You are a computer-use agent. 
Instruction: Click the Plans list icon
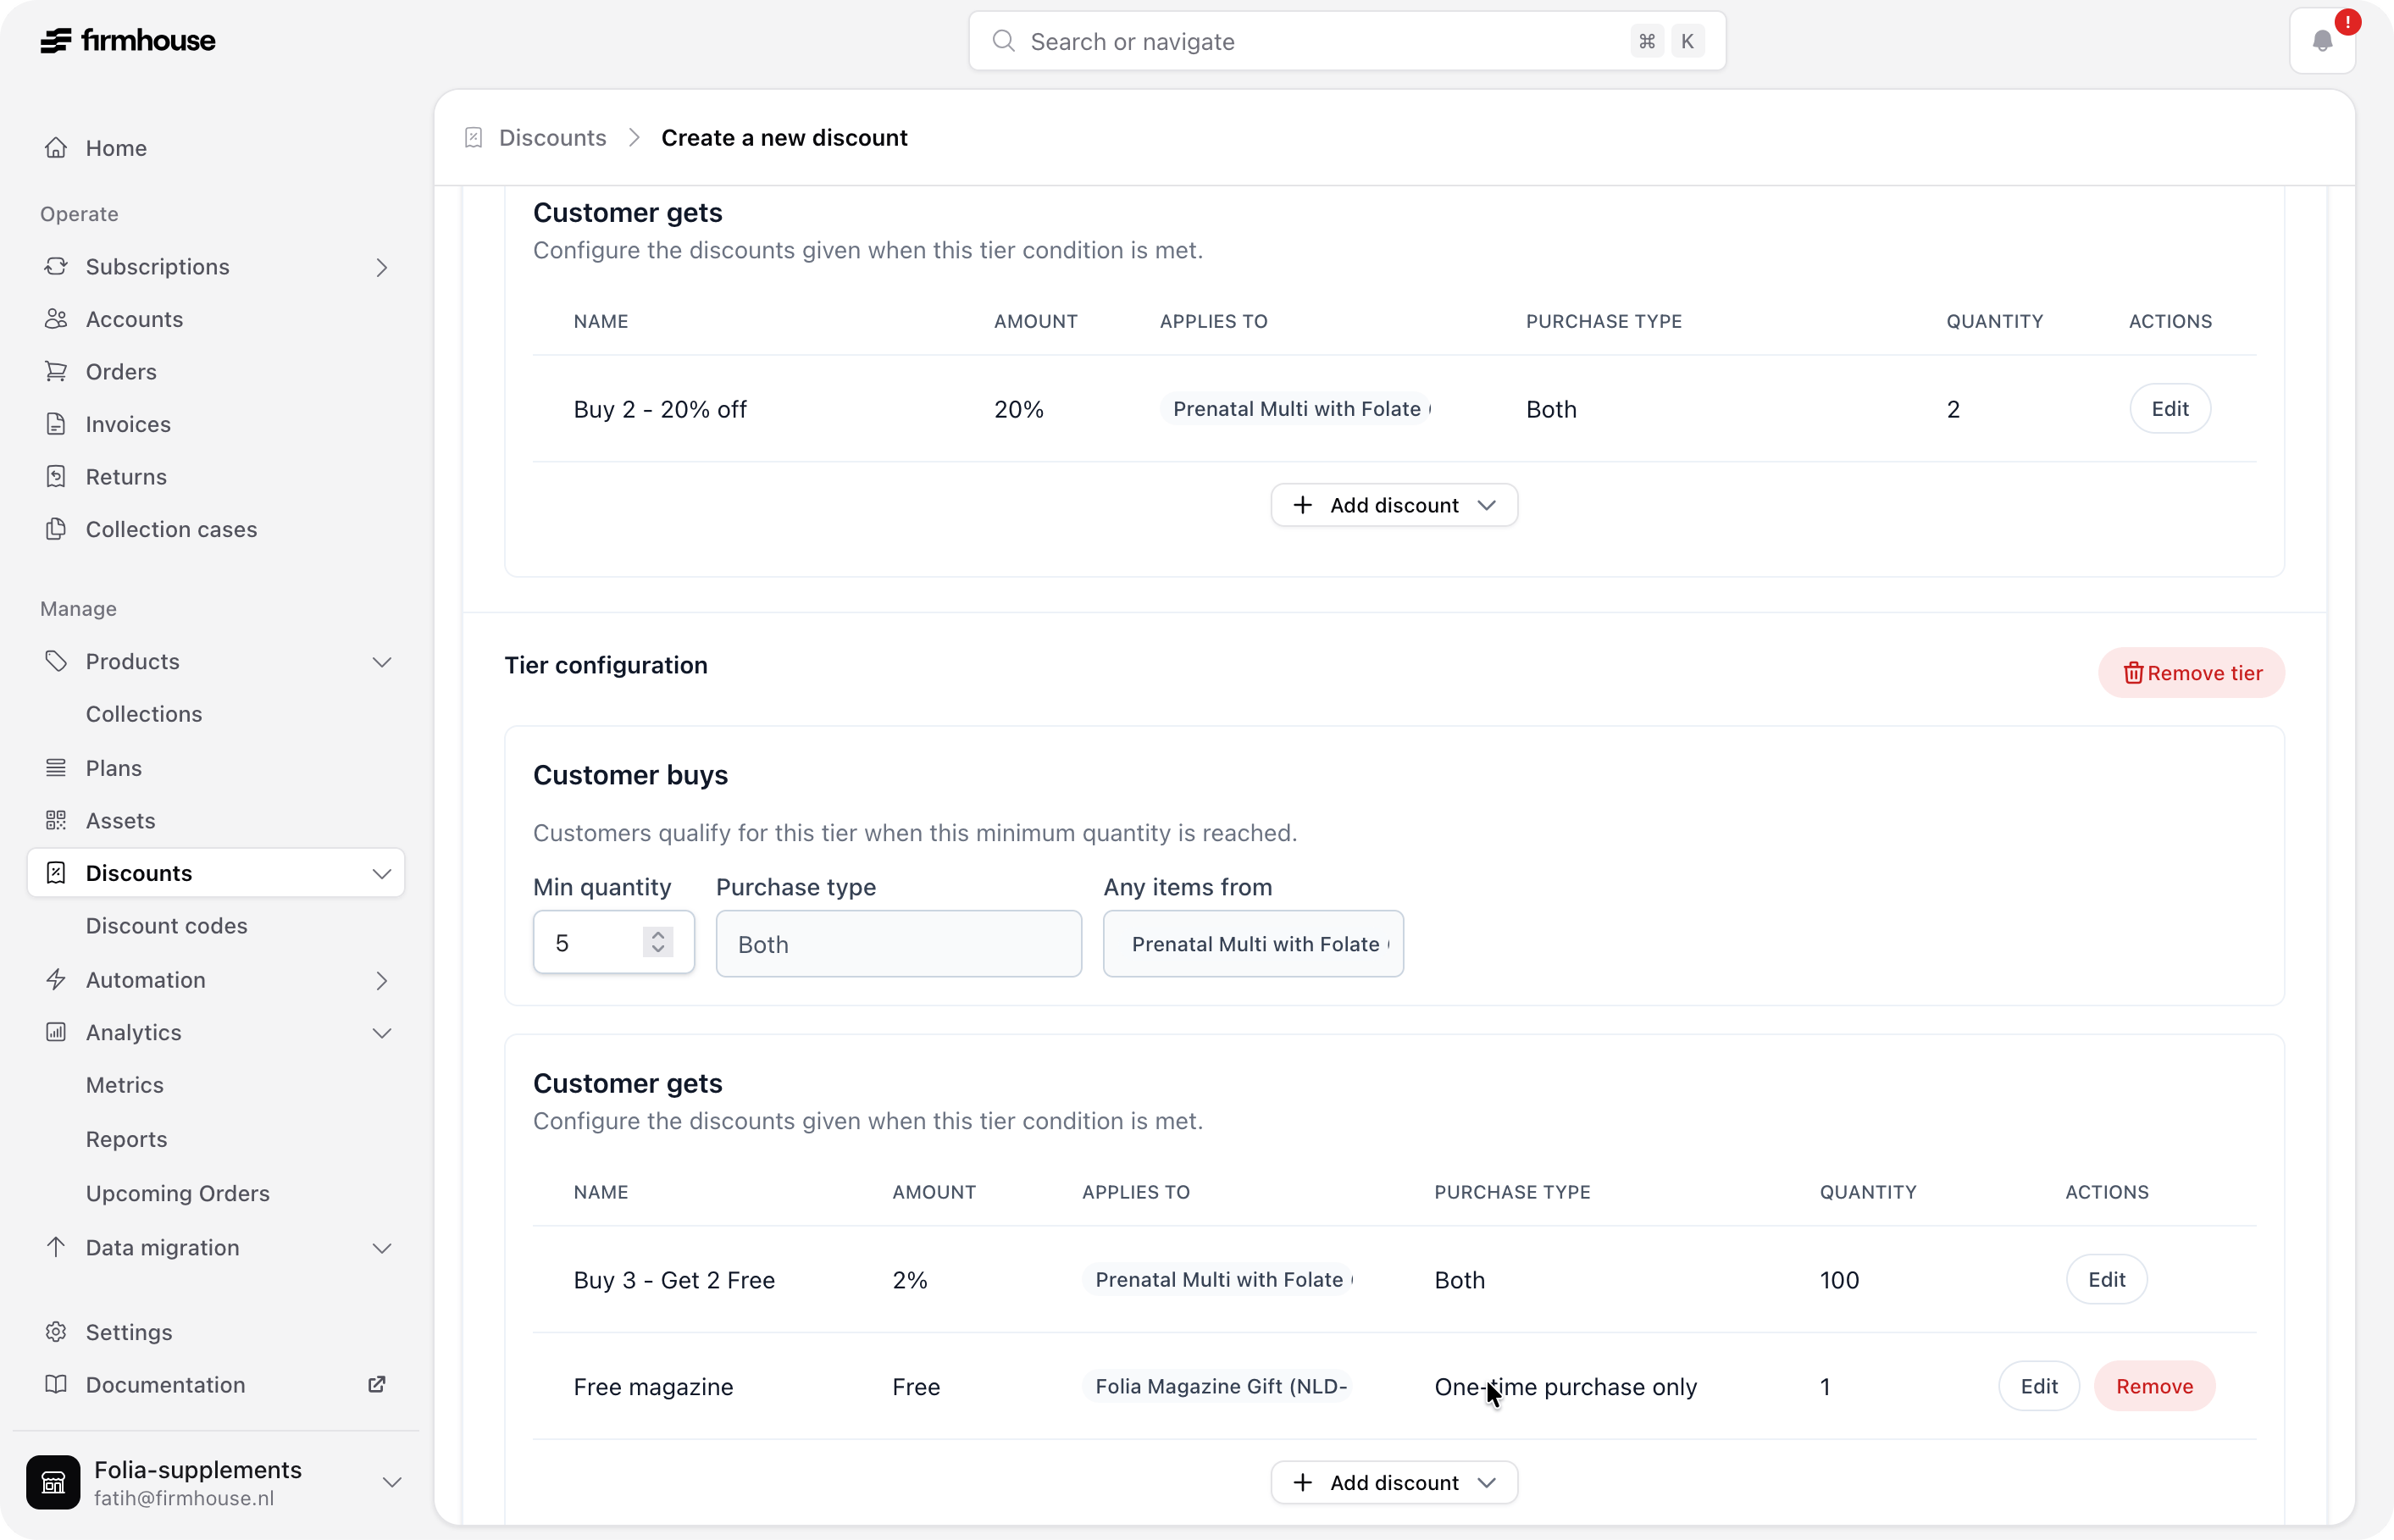(x=56, y=768)
